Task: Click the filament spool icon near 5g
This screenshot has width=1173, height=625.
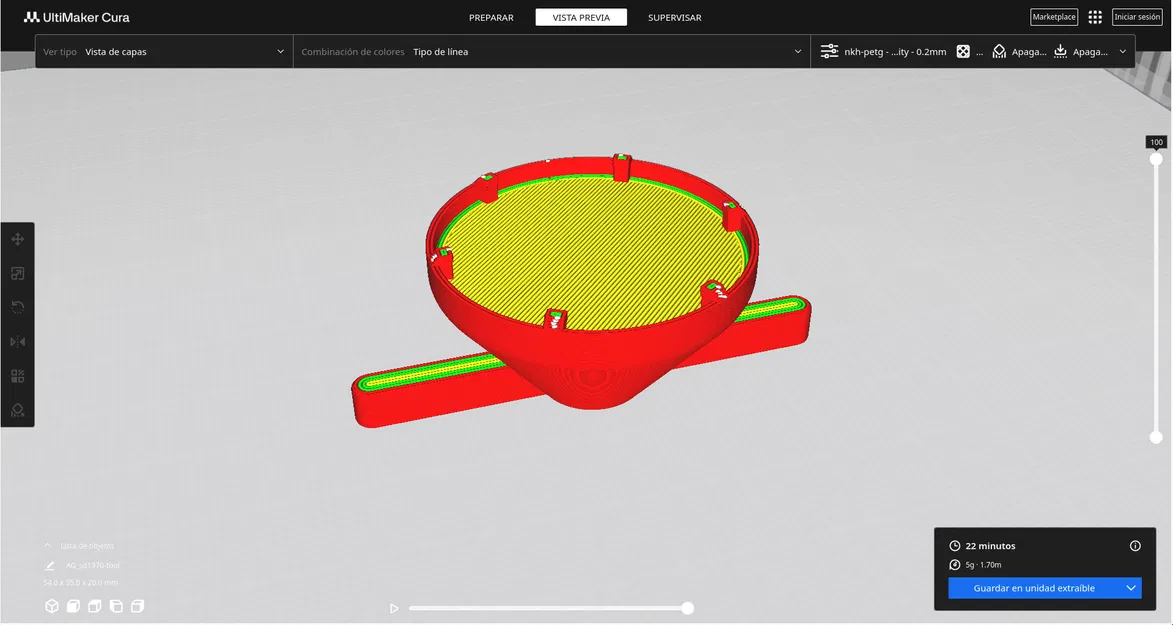Action: [955, 565]
